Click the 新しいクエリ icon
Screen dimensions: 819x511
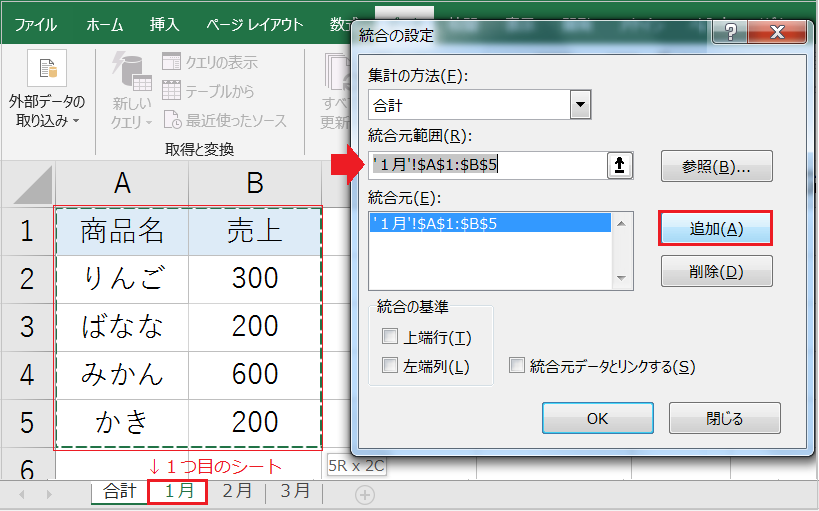point(132,71)
